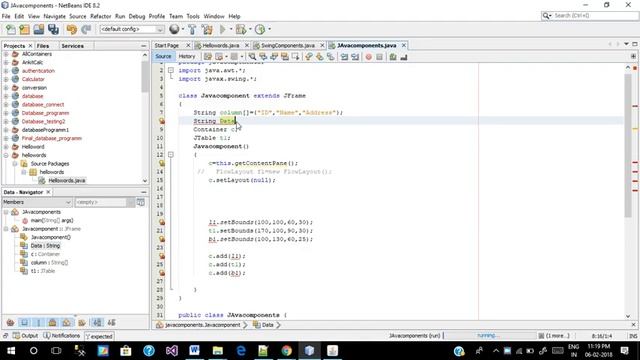
Task: Toggle Fully Qualified Names in Navigator
Action: coord(82,322)
